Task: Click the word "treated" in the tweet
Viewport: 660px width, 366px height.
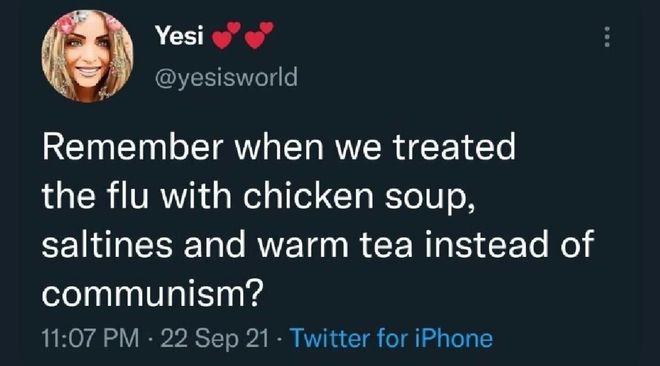Action: click(454, 147)
